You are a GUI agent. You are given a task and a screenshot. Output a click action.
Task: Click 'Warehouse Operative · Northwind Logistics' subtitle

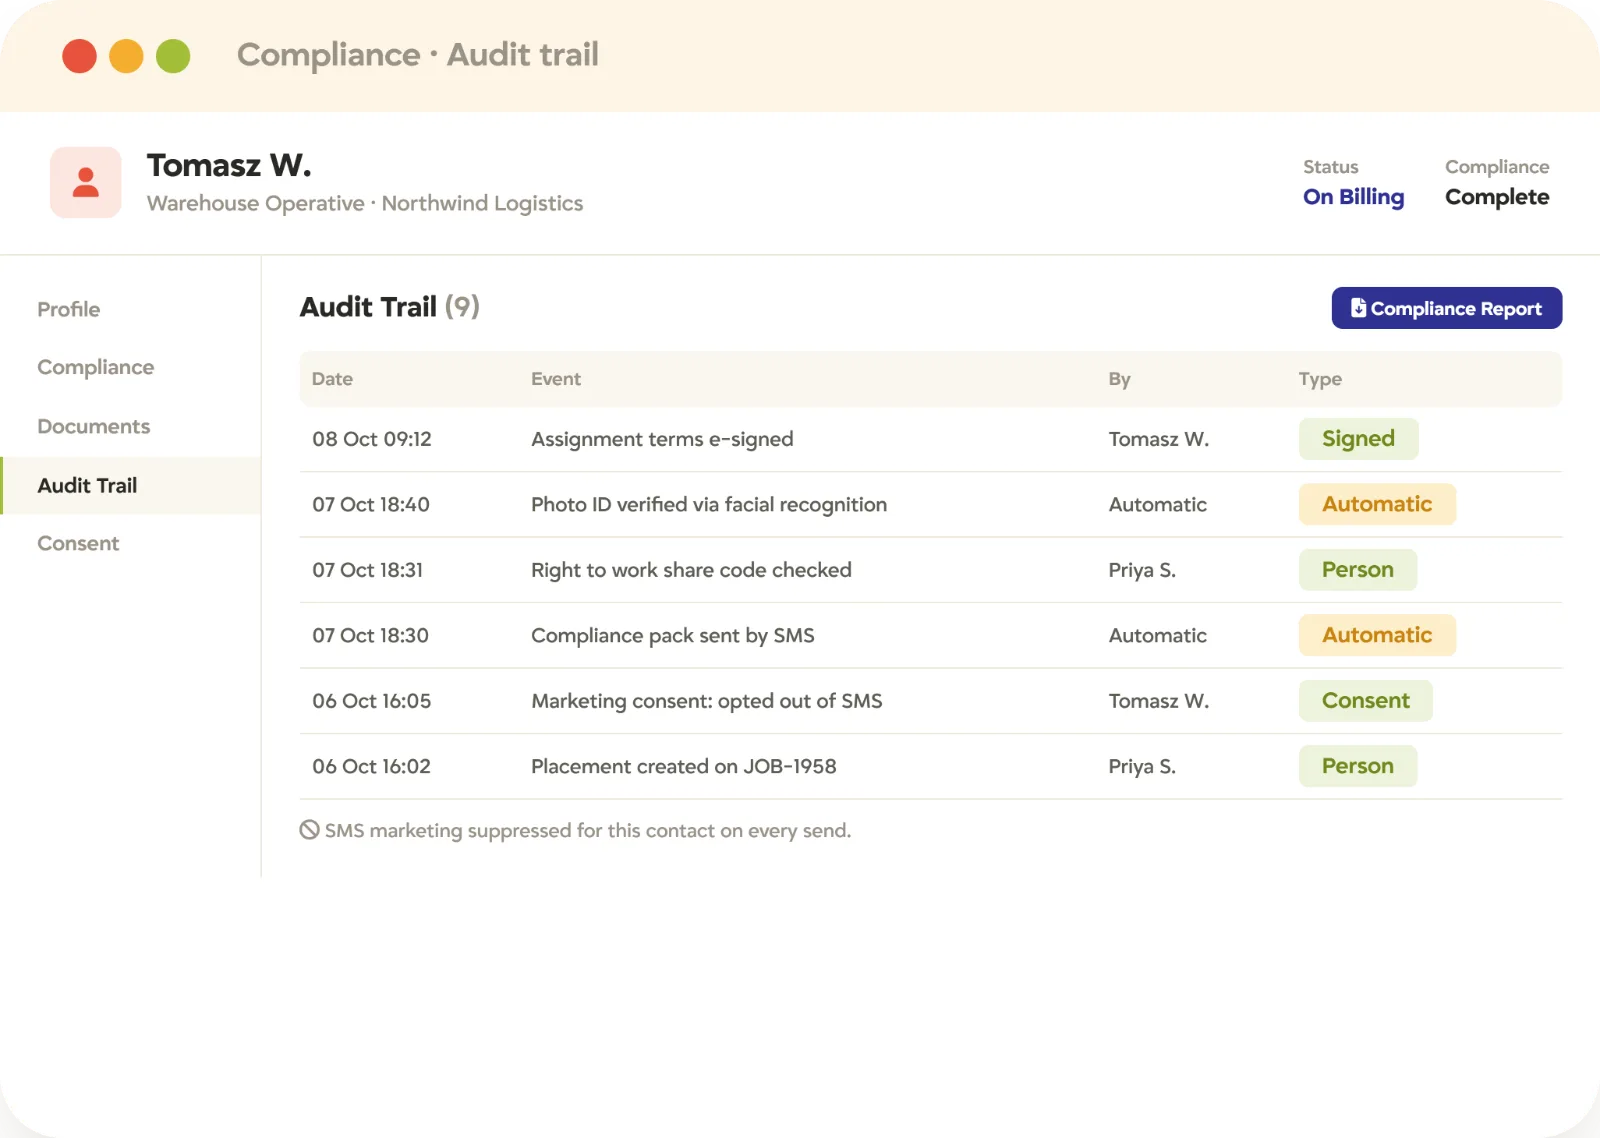tap(365, 203)
